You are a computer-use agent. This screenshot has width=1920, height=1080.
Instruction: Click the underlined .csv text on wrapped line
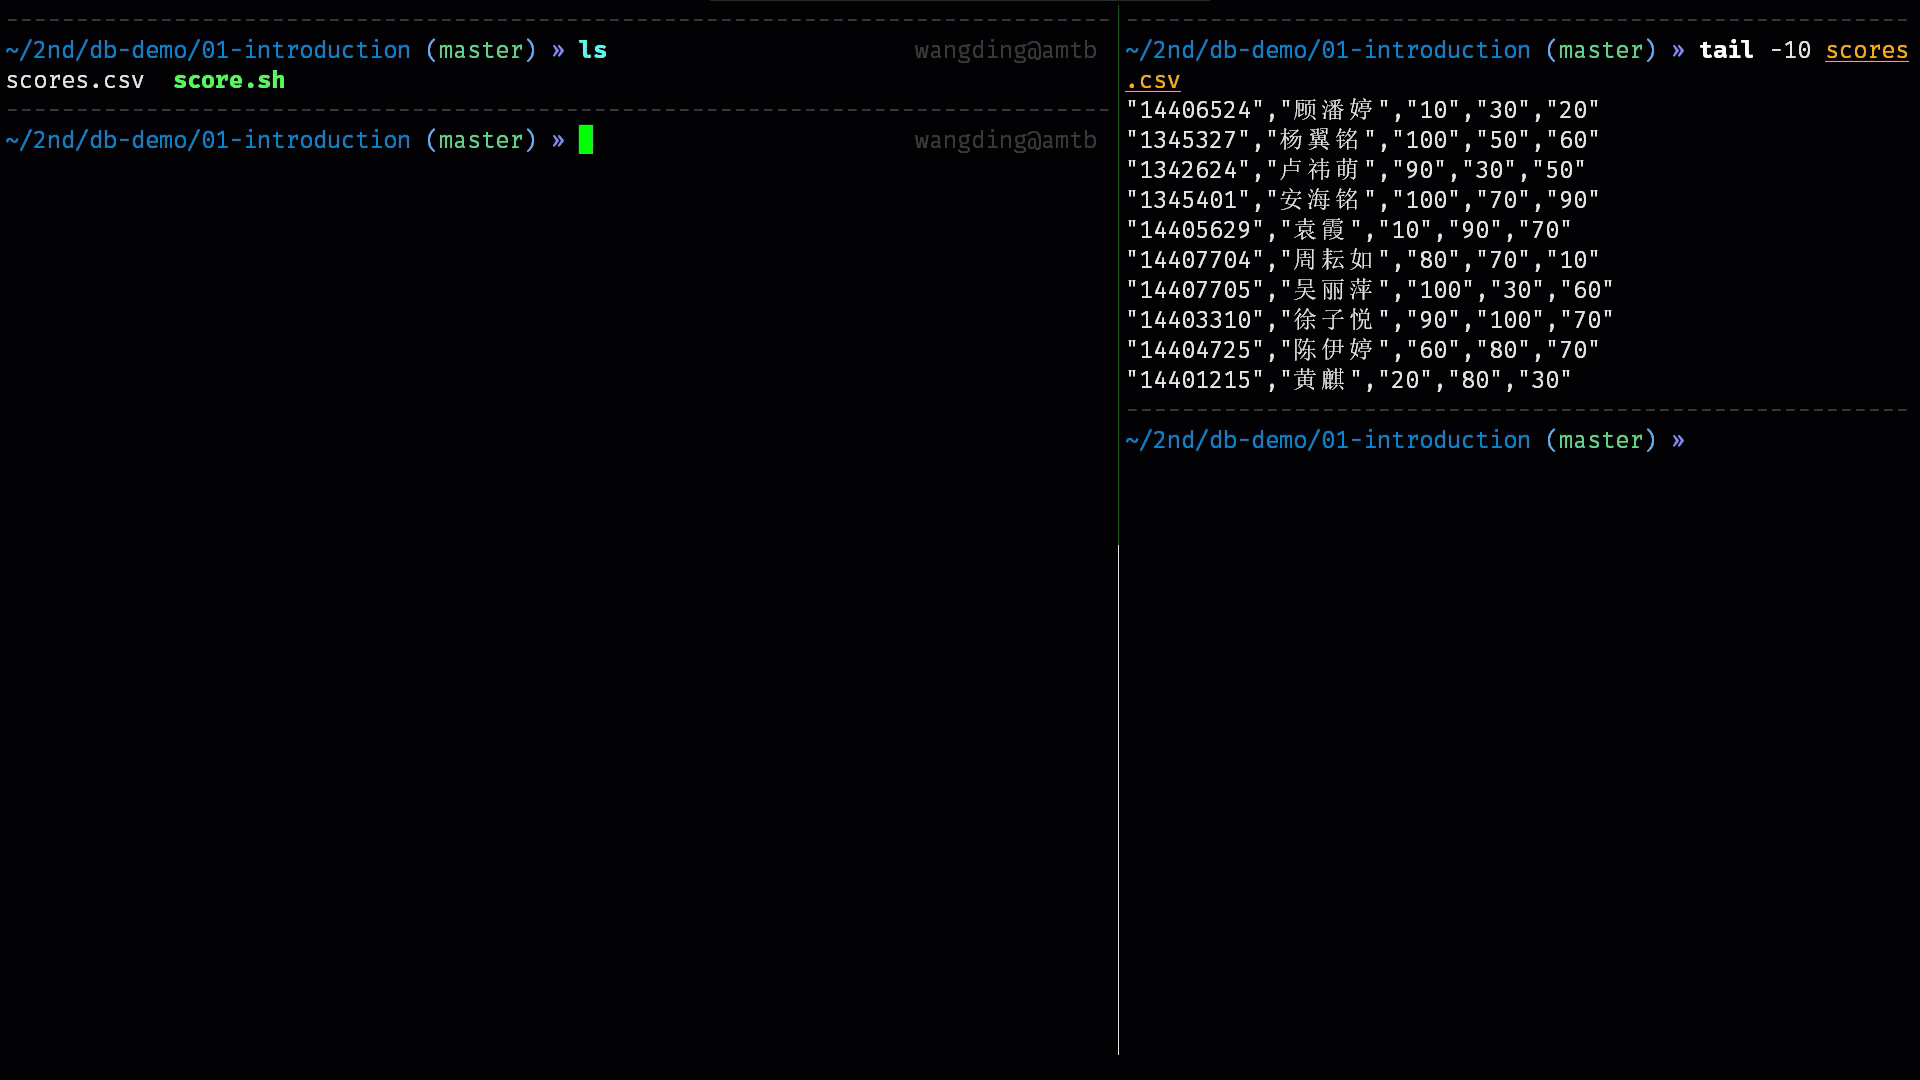coord(1153,80)
